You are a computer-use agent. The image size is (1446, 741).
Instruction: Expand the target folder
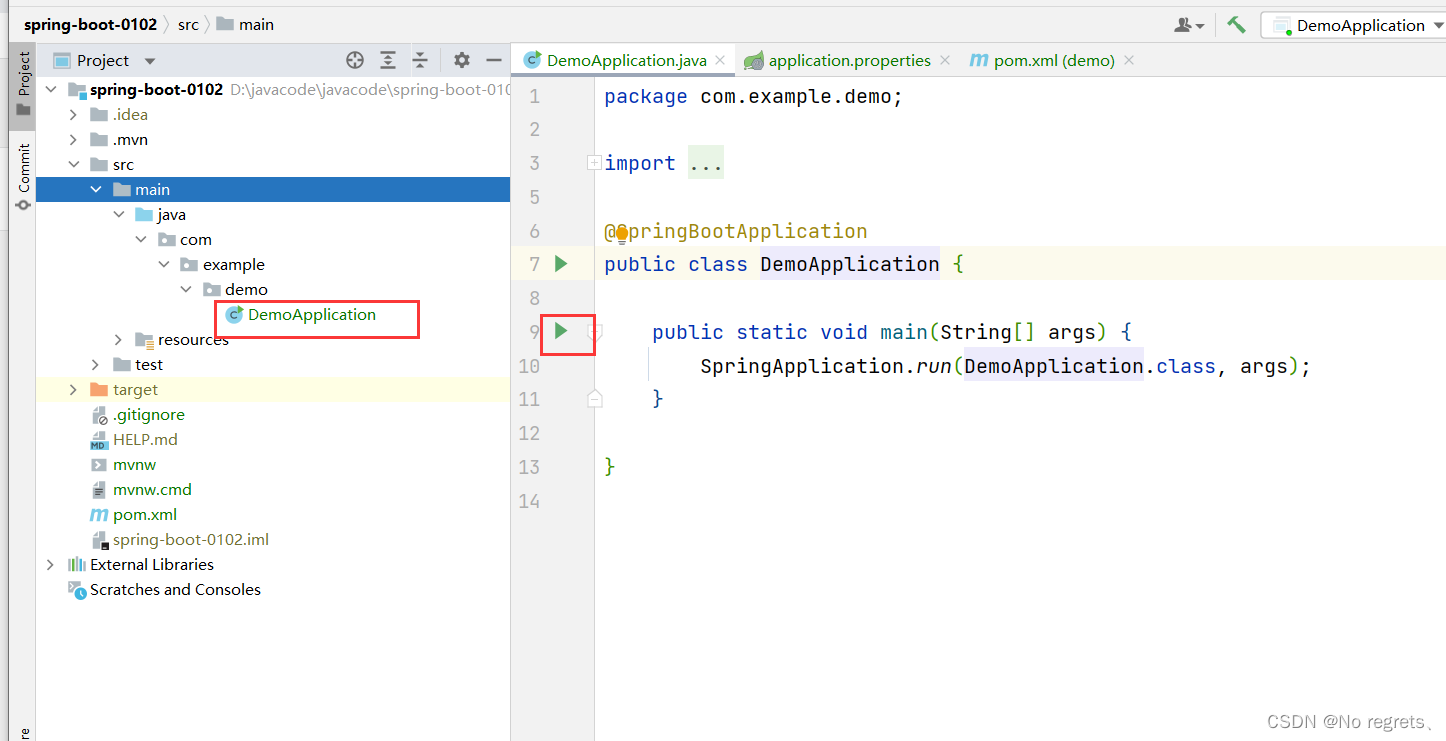coord(73,390)
